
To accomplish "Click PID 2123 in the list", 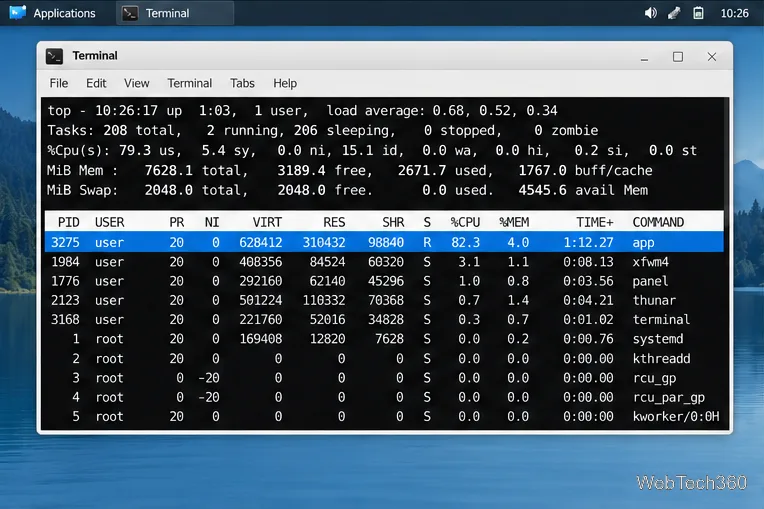I will (65, 300).
